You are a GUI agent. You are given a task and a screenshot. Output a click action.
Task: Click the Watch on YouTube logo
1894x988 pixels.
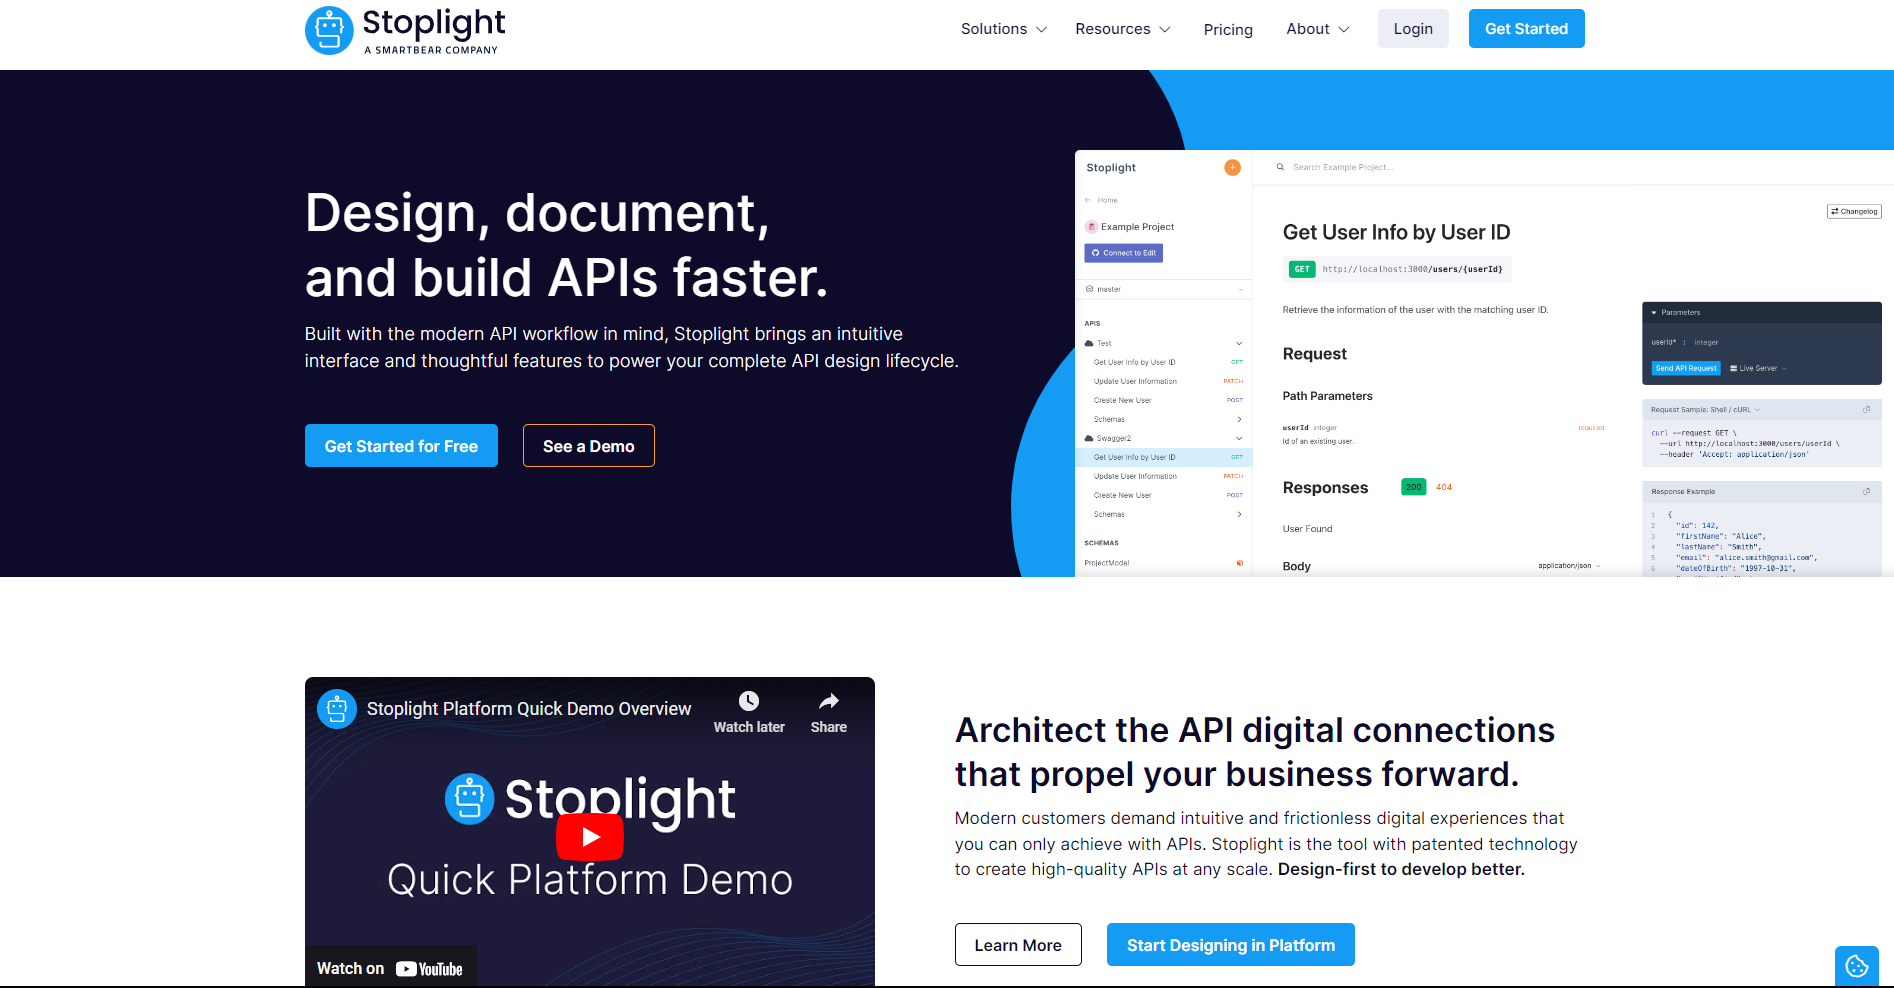point(429,968)
